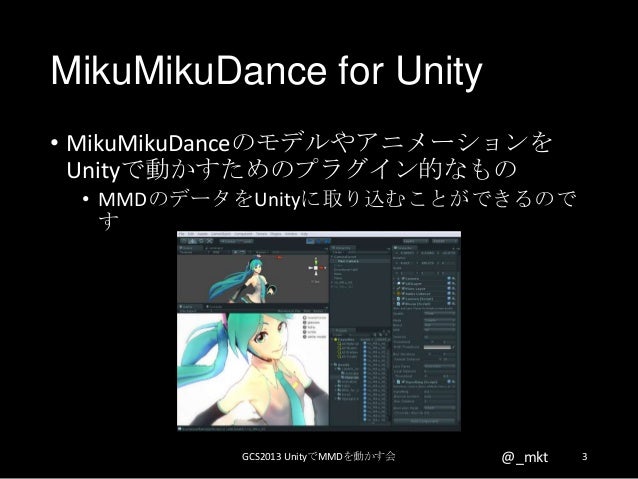Open the gear menu of Audio Listener component
This screenshot has width=638, height=479.
pyautogui.click(x=453, y=294)
